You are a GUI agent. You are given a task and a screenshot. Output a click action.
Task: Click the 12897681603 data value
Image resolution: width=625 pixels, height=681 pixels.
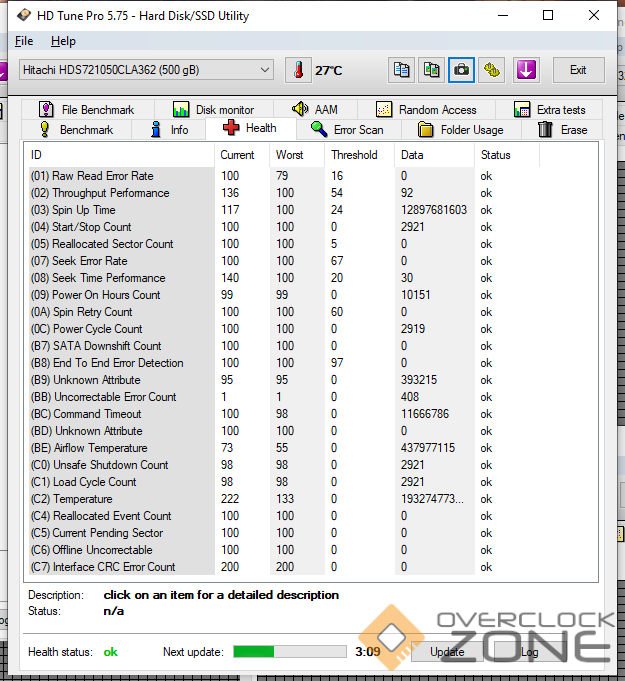pos(433,210)
